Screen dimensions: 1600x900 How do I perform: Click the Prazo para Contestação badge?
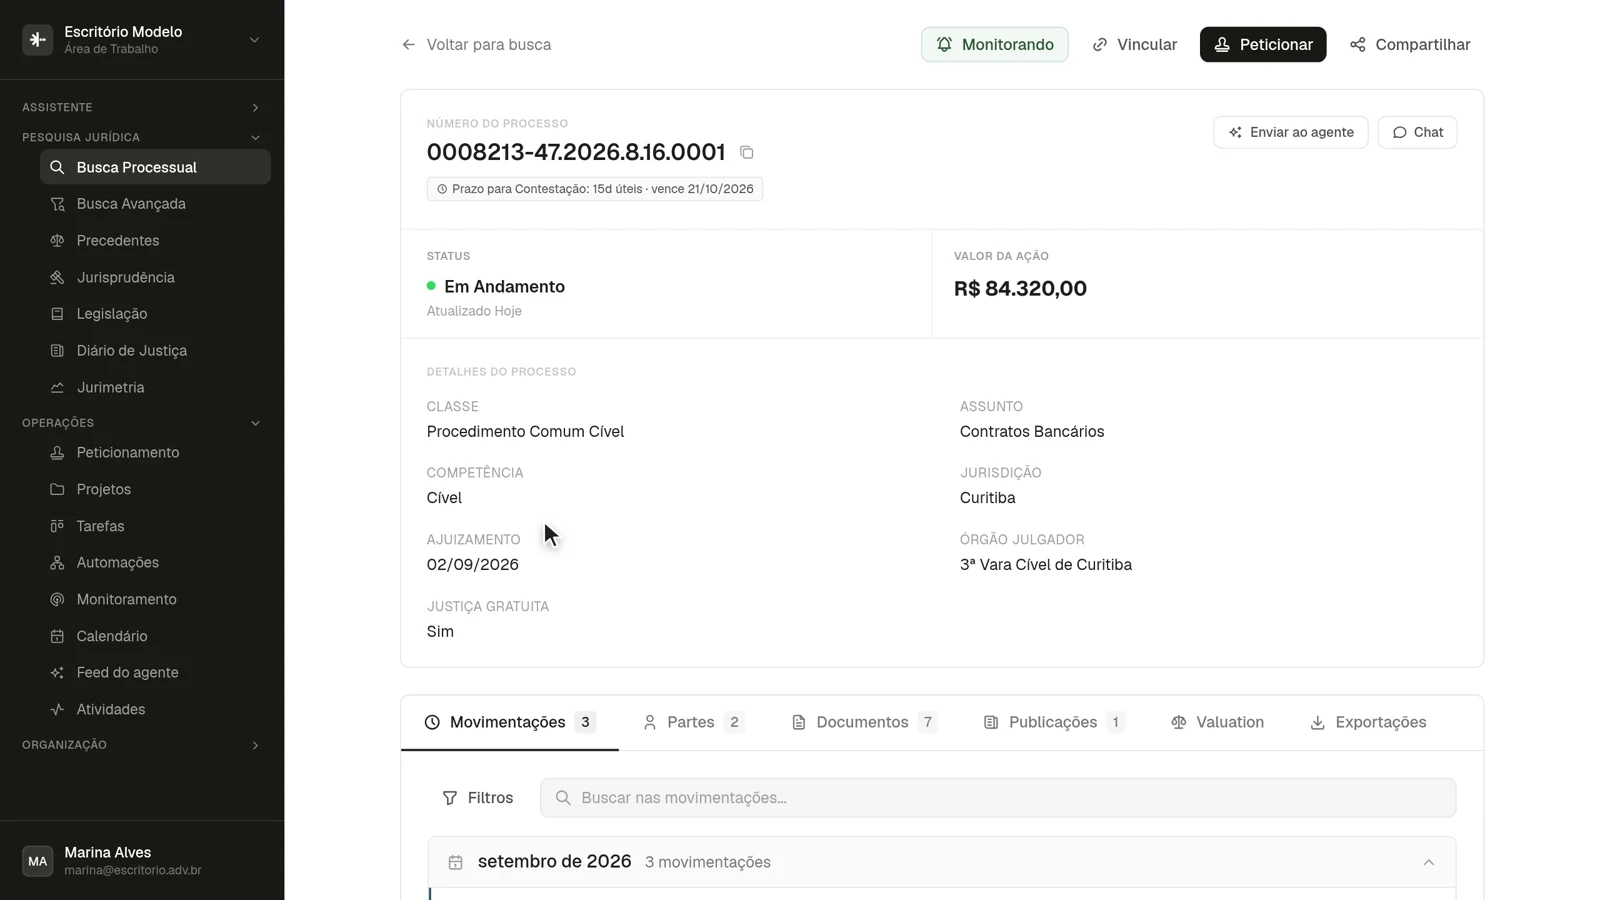tap(595, 189)
